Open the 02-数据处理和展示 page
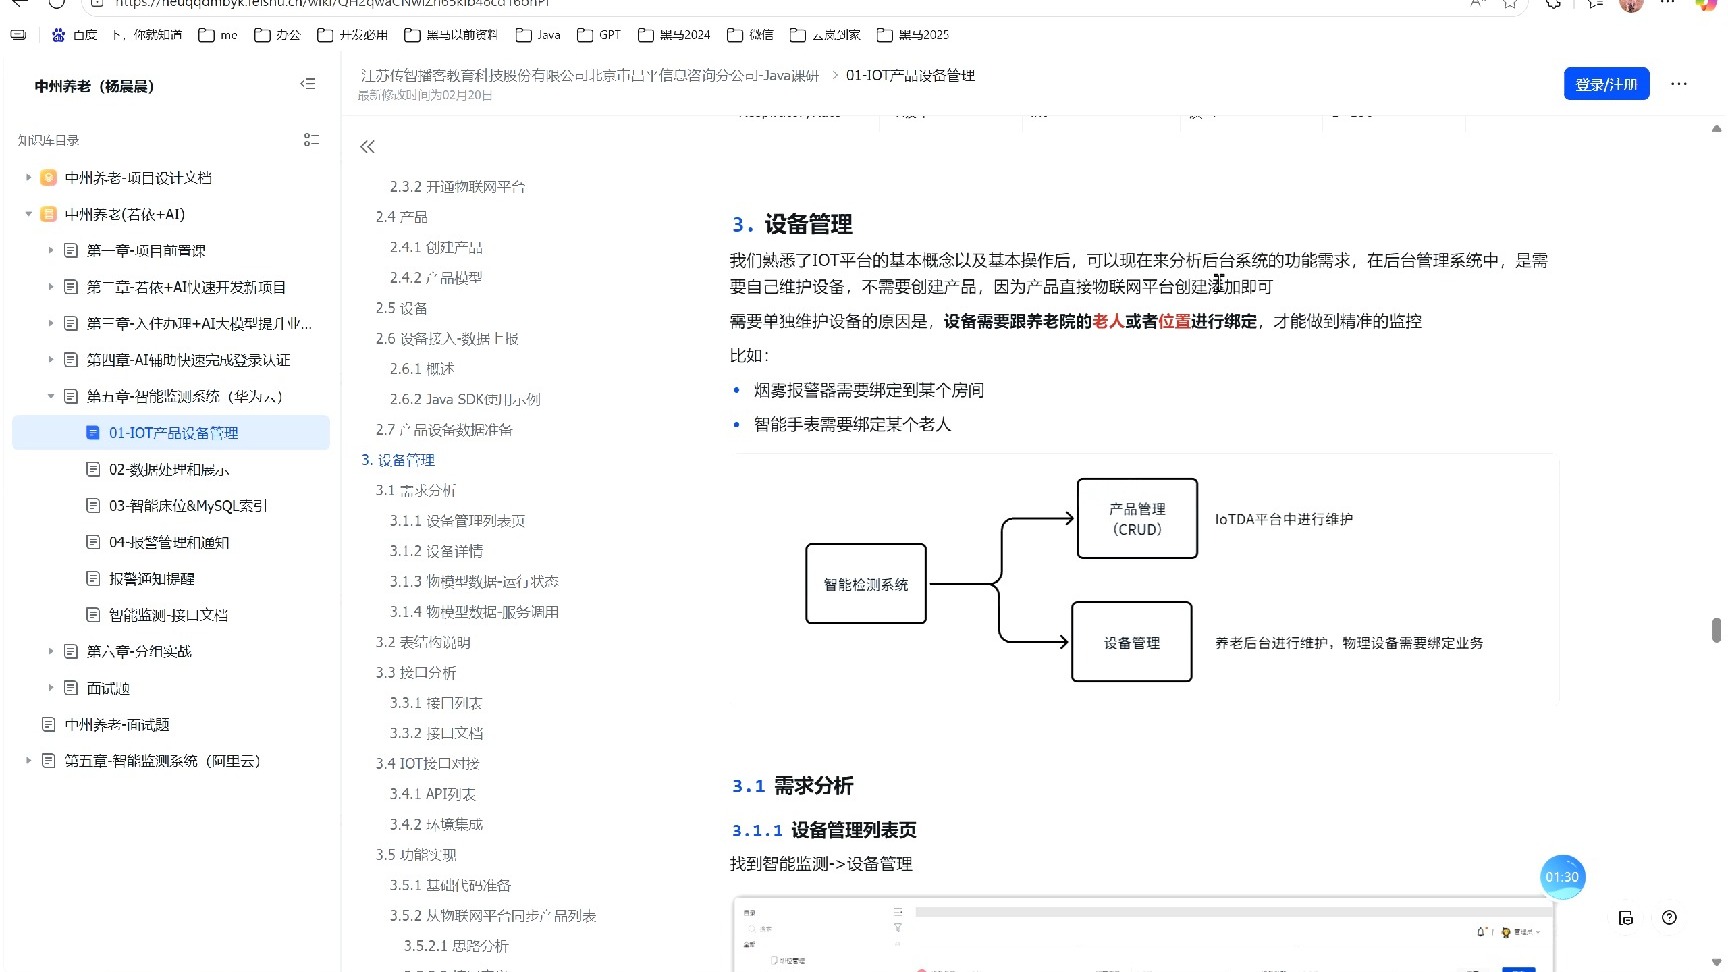This screenshot has width=1728, height=972. [171, 469]
